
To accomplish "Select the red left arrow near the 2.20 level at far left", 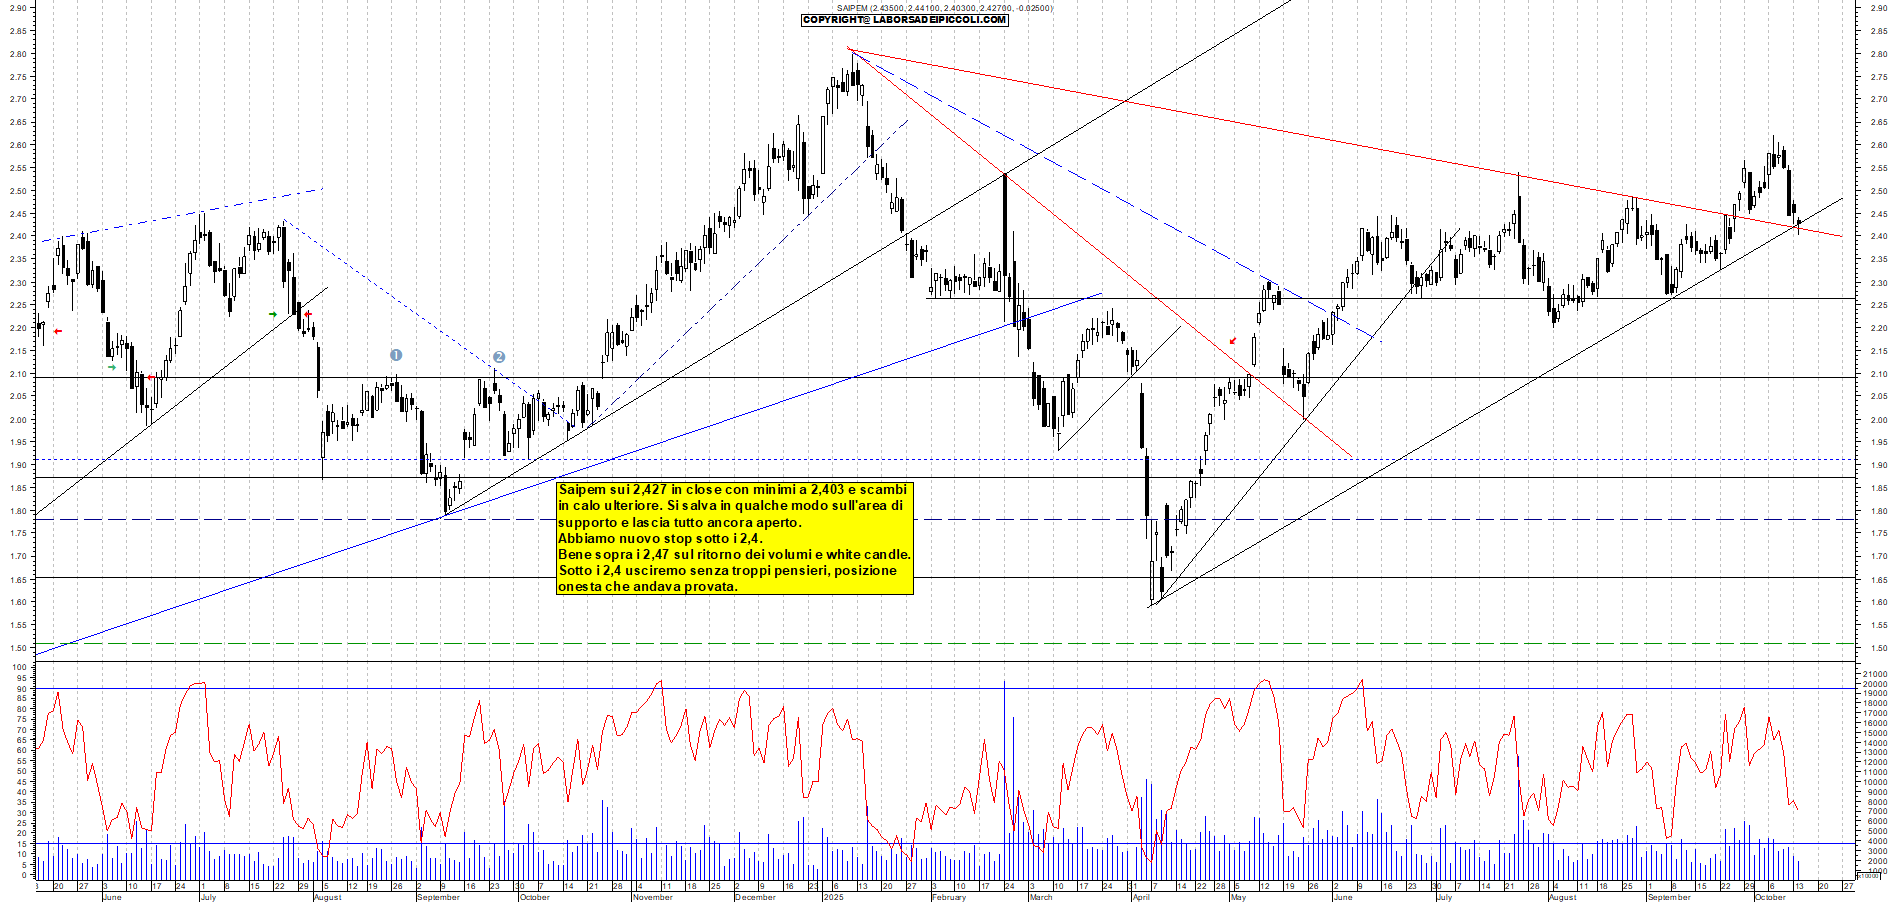I will [x=58, y=331].
